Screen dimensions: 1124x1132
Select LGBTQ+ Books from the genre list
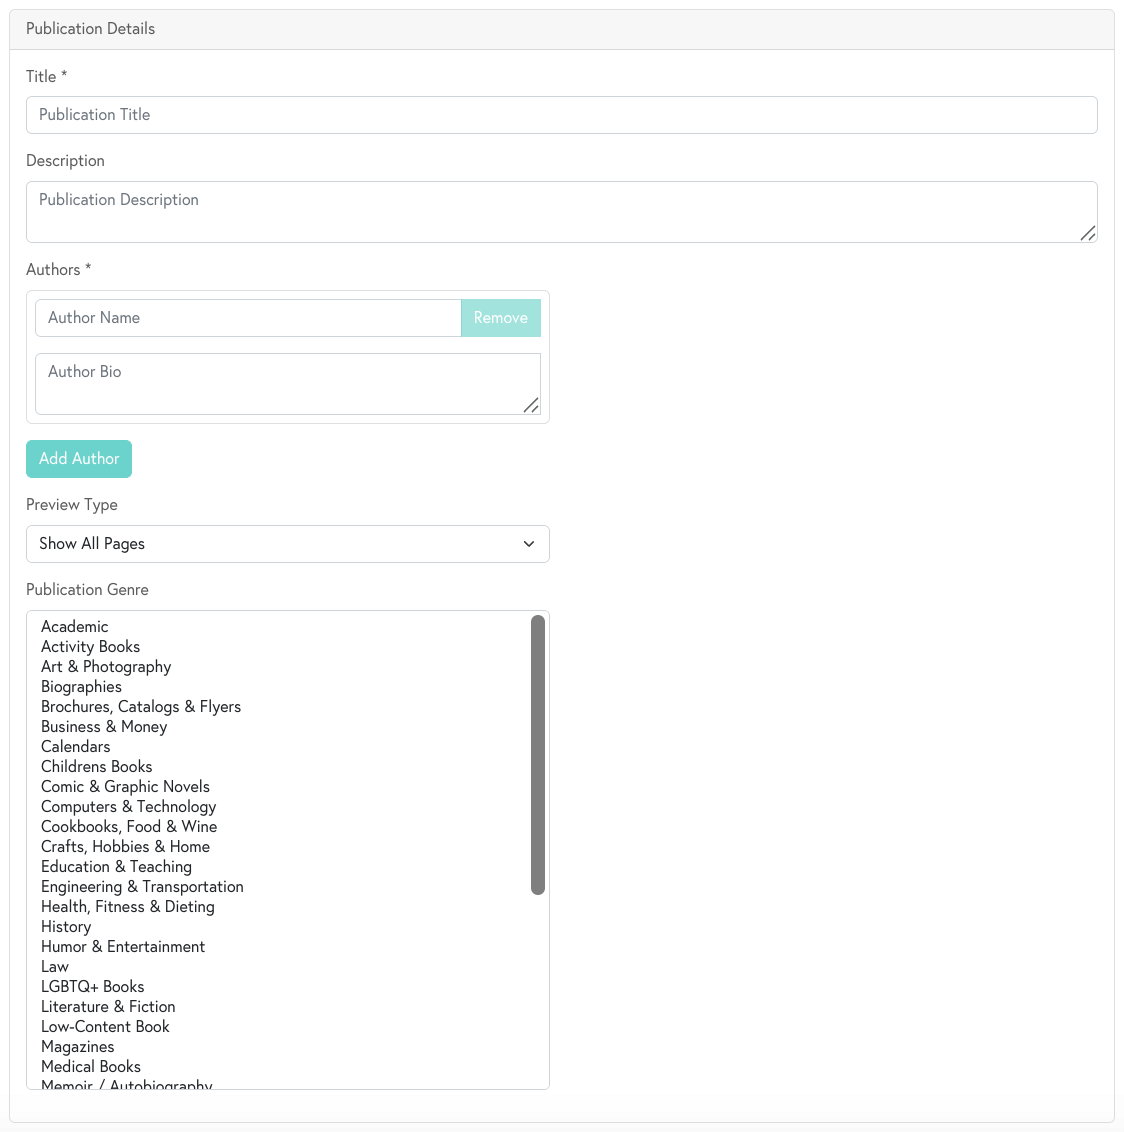pyautogui.click(x=93, y=986)
